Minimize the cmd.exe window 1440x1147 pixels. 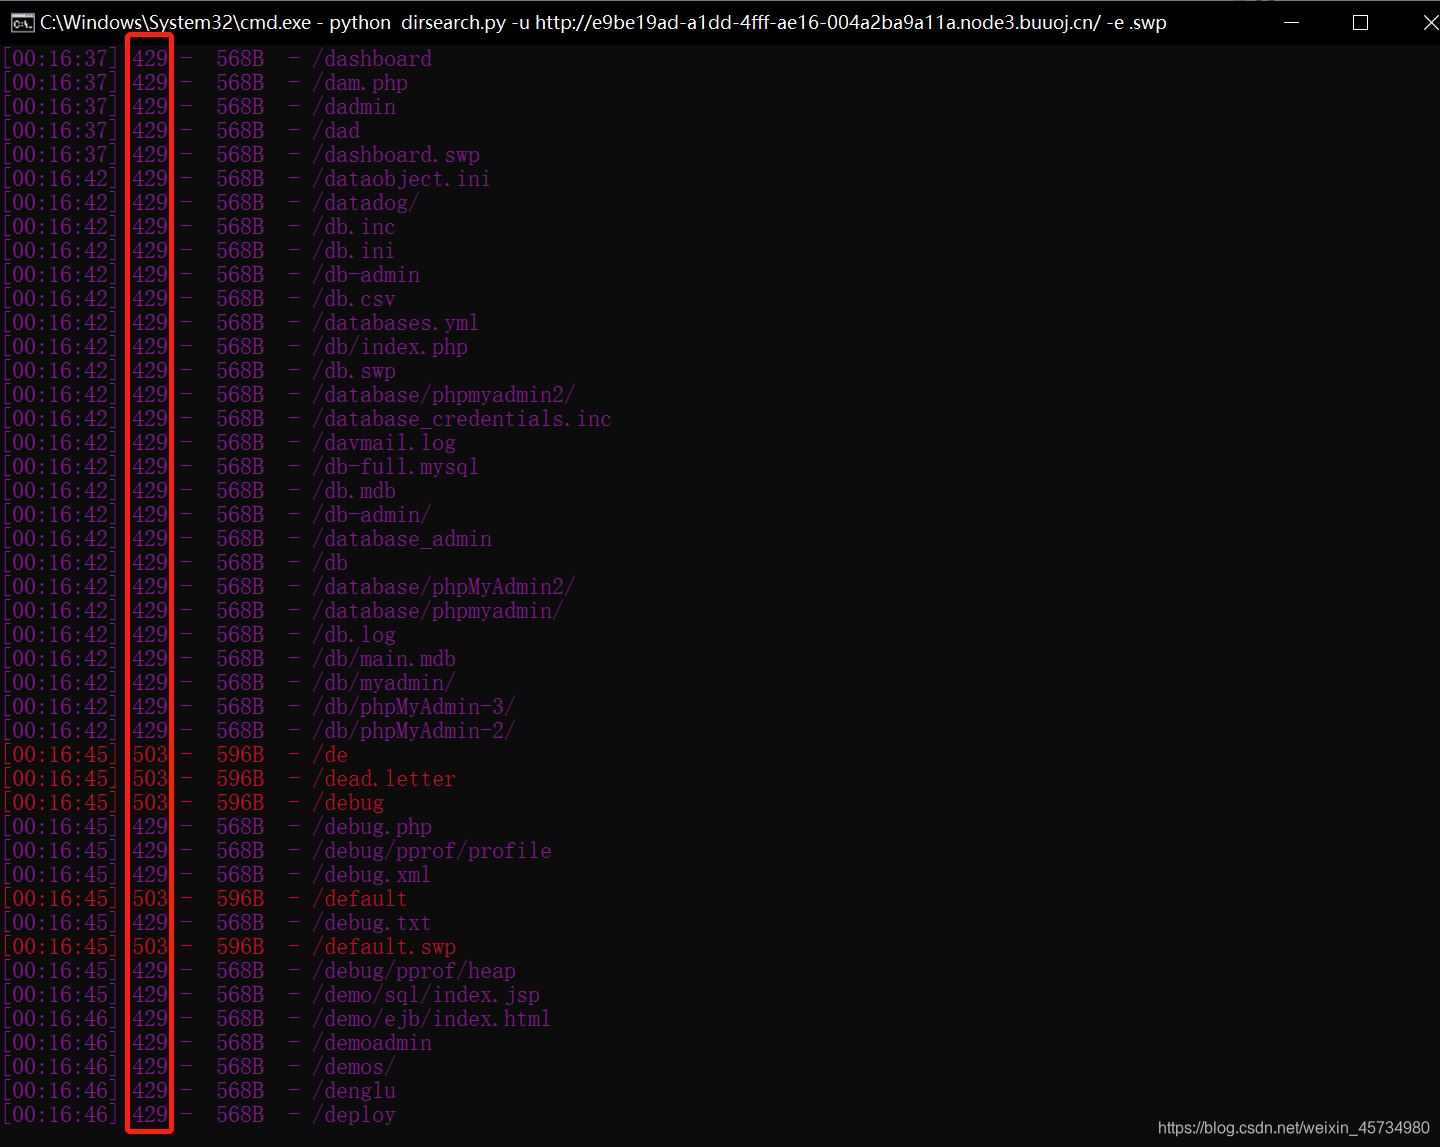click(x=1291, y=22)
